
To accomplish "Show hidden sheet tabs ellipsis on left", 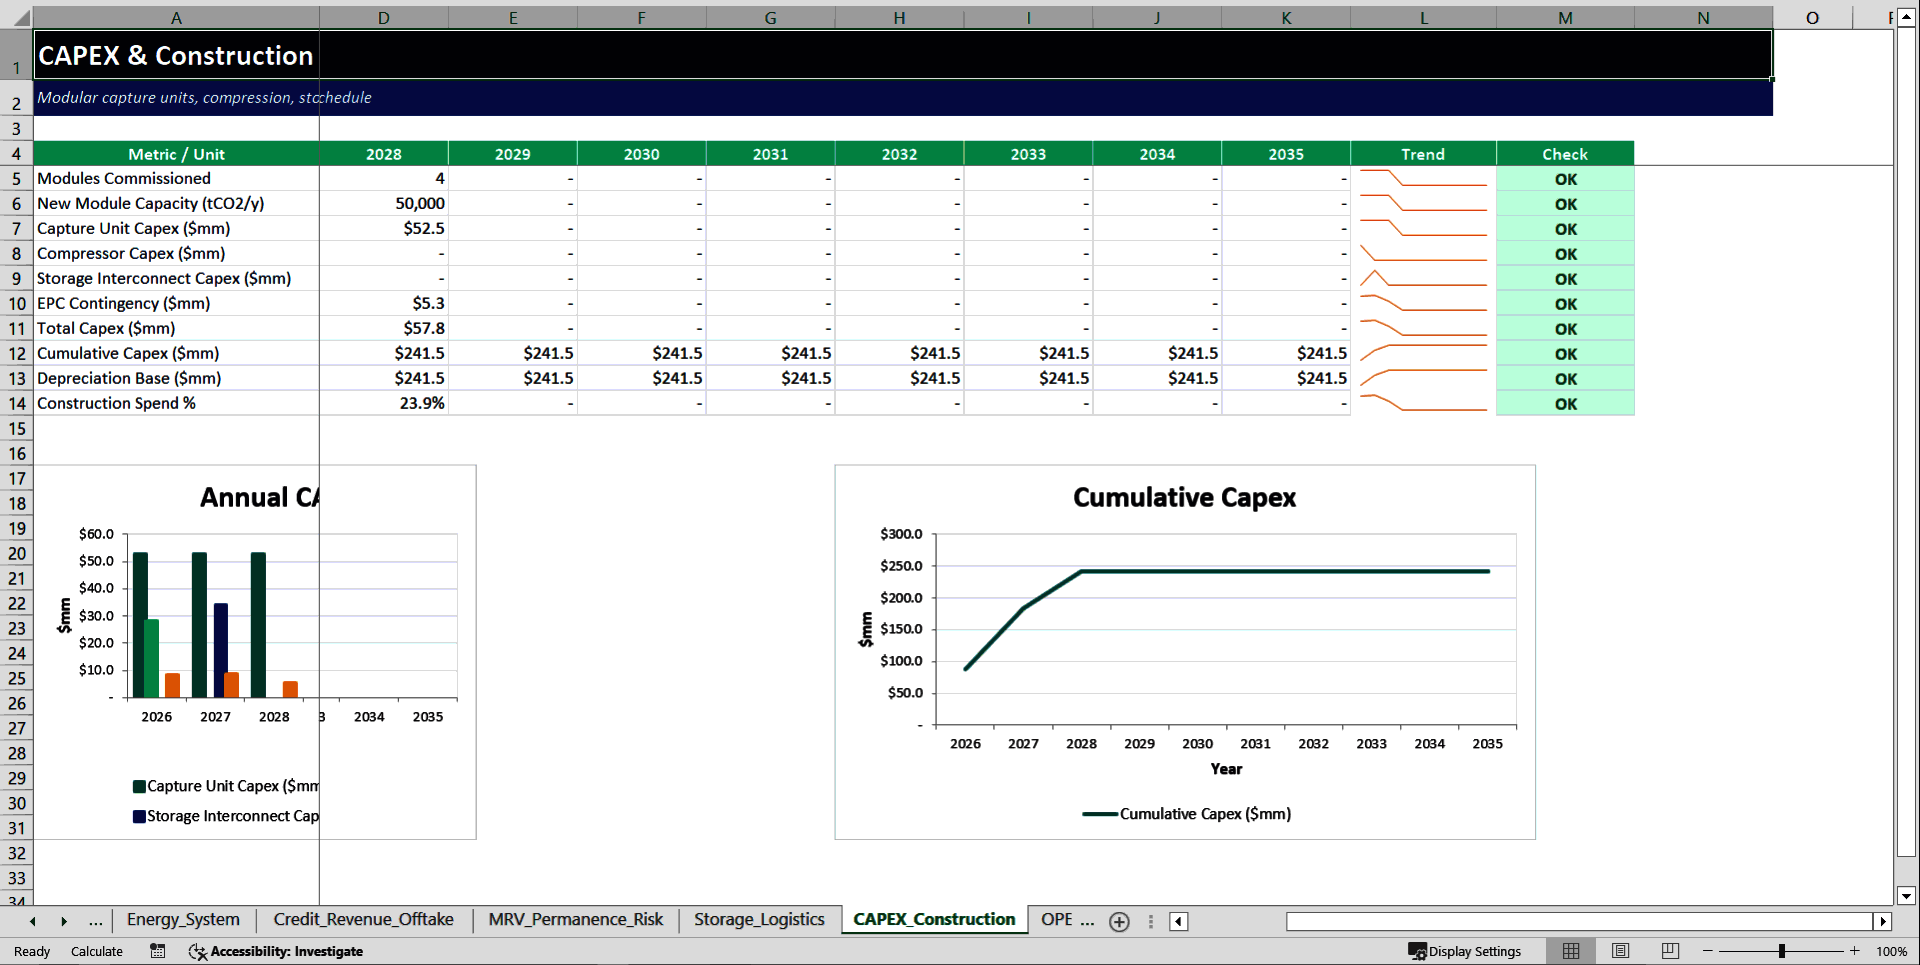I will click(x=95, y=921).
